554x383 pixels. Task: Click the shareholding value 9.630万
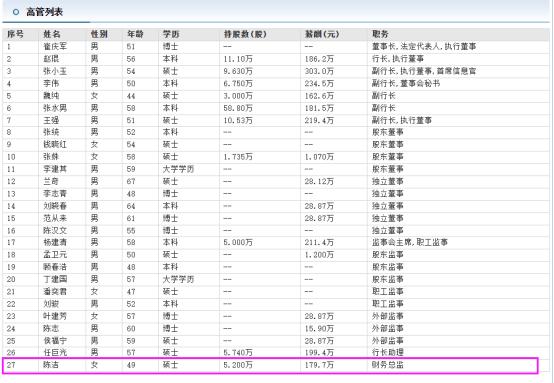tap(238, 71)
